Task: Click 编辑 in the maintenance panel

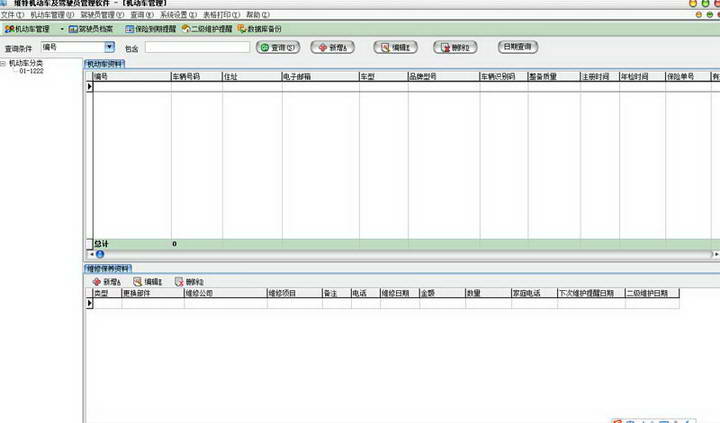Action: coord(147,282)
